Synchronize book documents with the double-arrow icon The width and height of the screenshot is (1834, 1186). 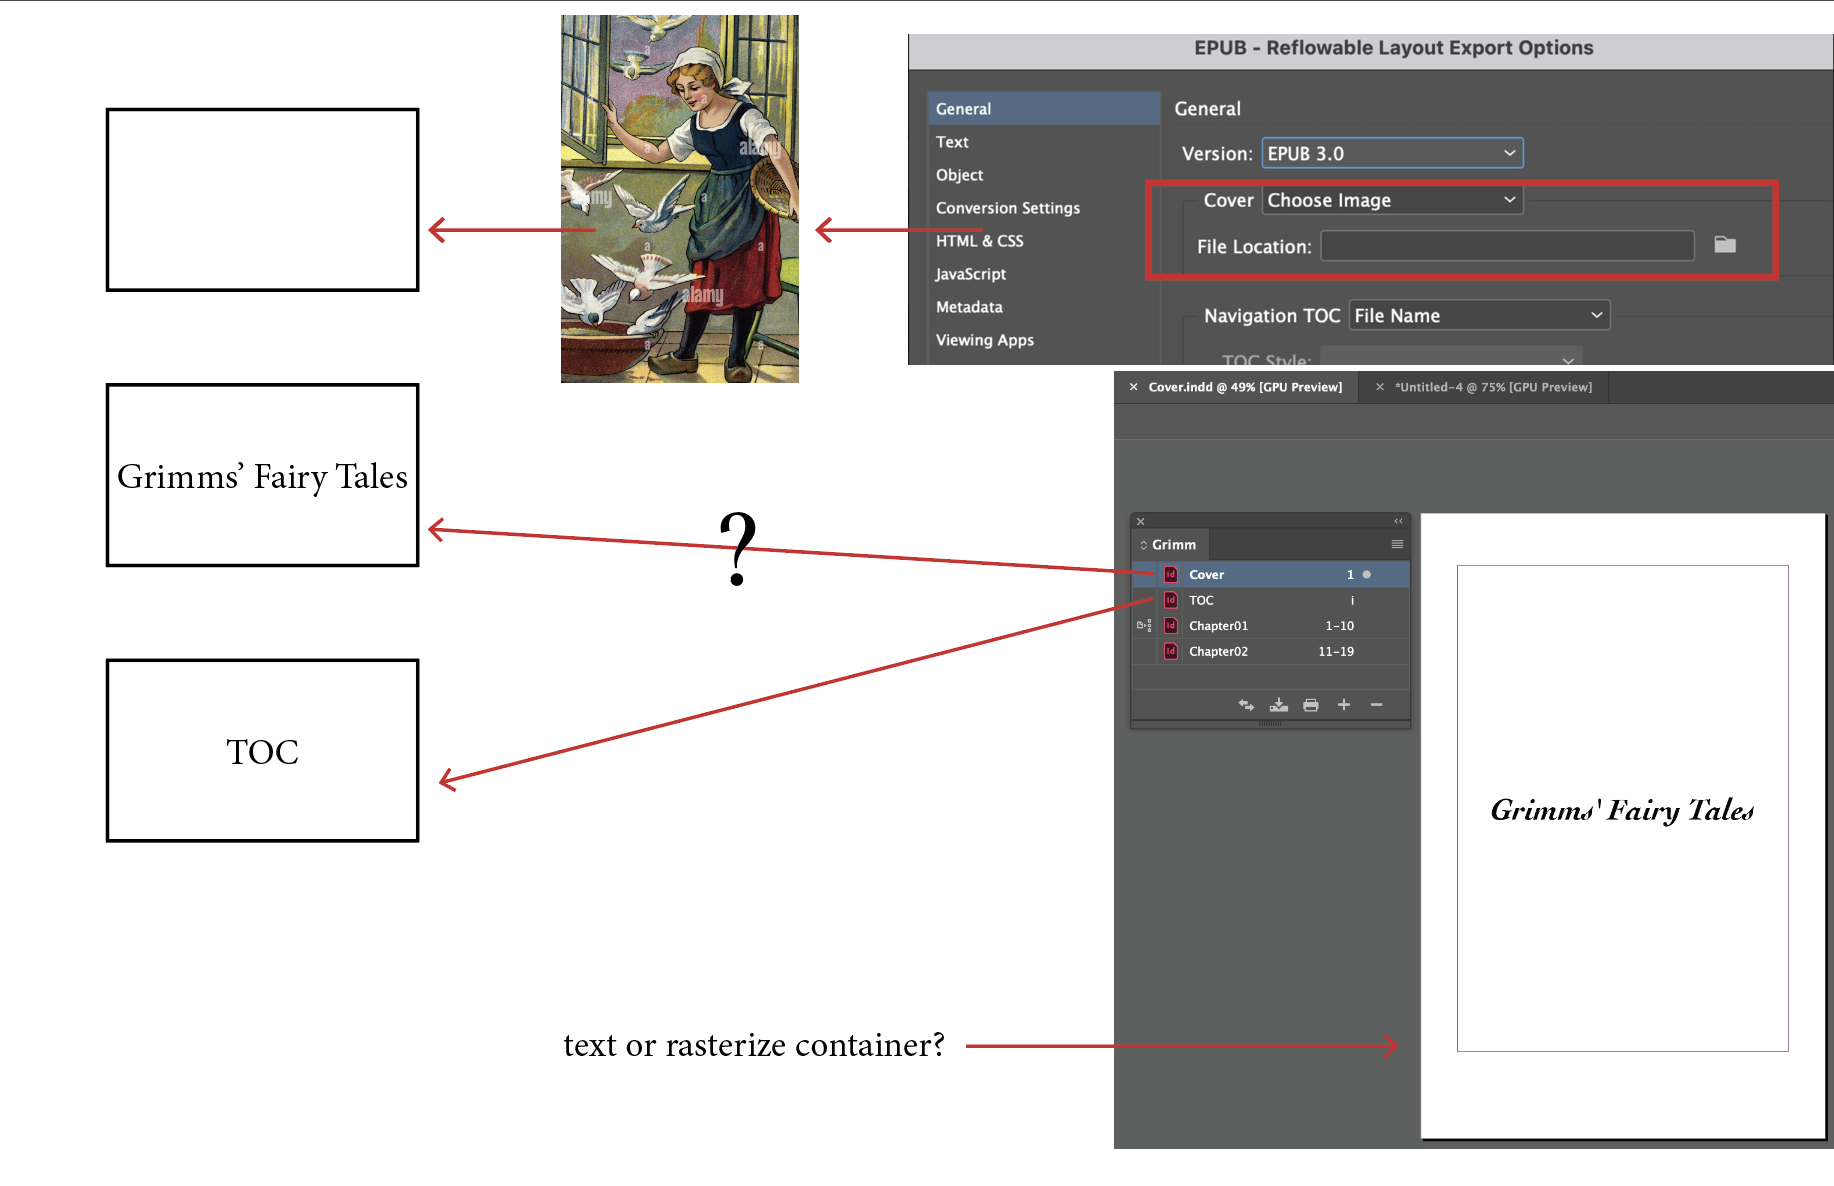tap(1246, 704)
